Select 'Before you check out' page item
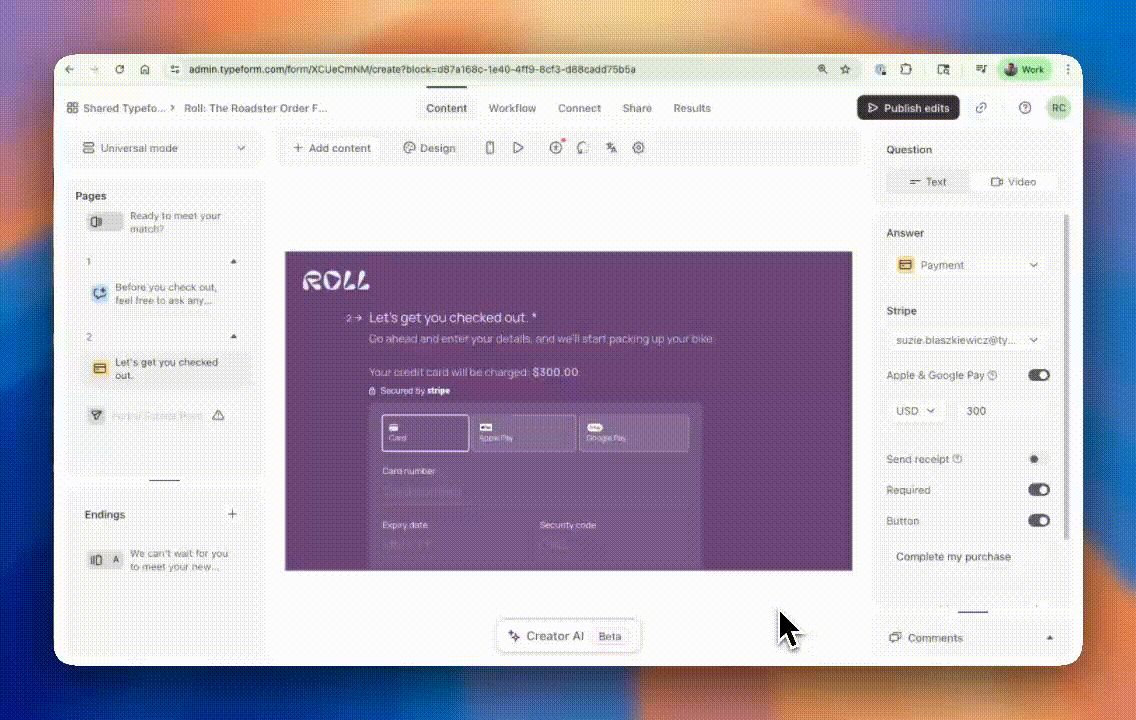 pos(166,293)
